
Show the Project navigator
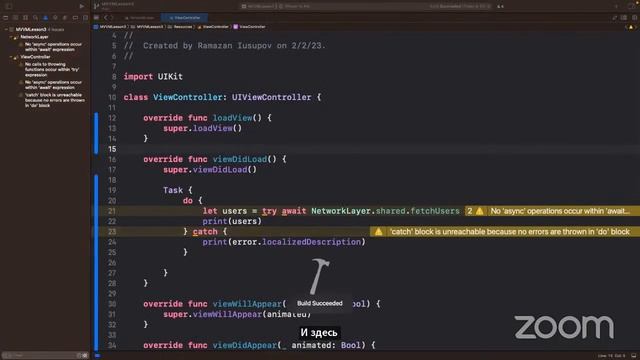coord(6,18)
